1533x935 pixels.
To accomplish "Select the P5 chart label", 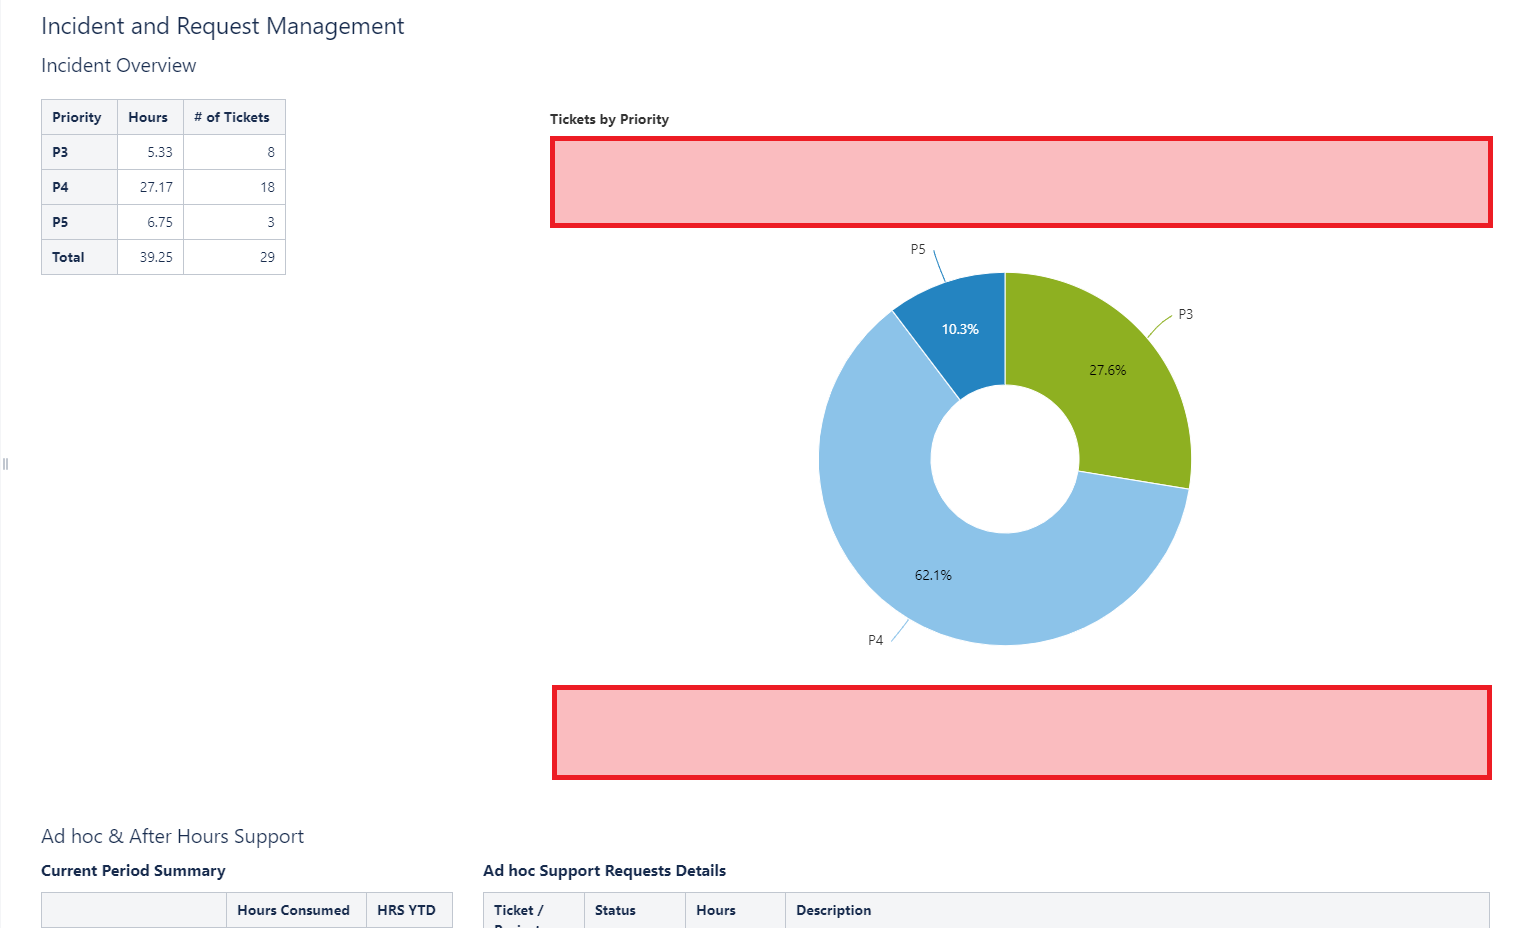I will [x=918, y=249].
